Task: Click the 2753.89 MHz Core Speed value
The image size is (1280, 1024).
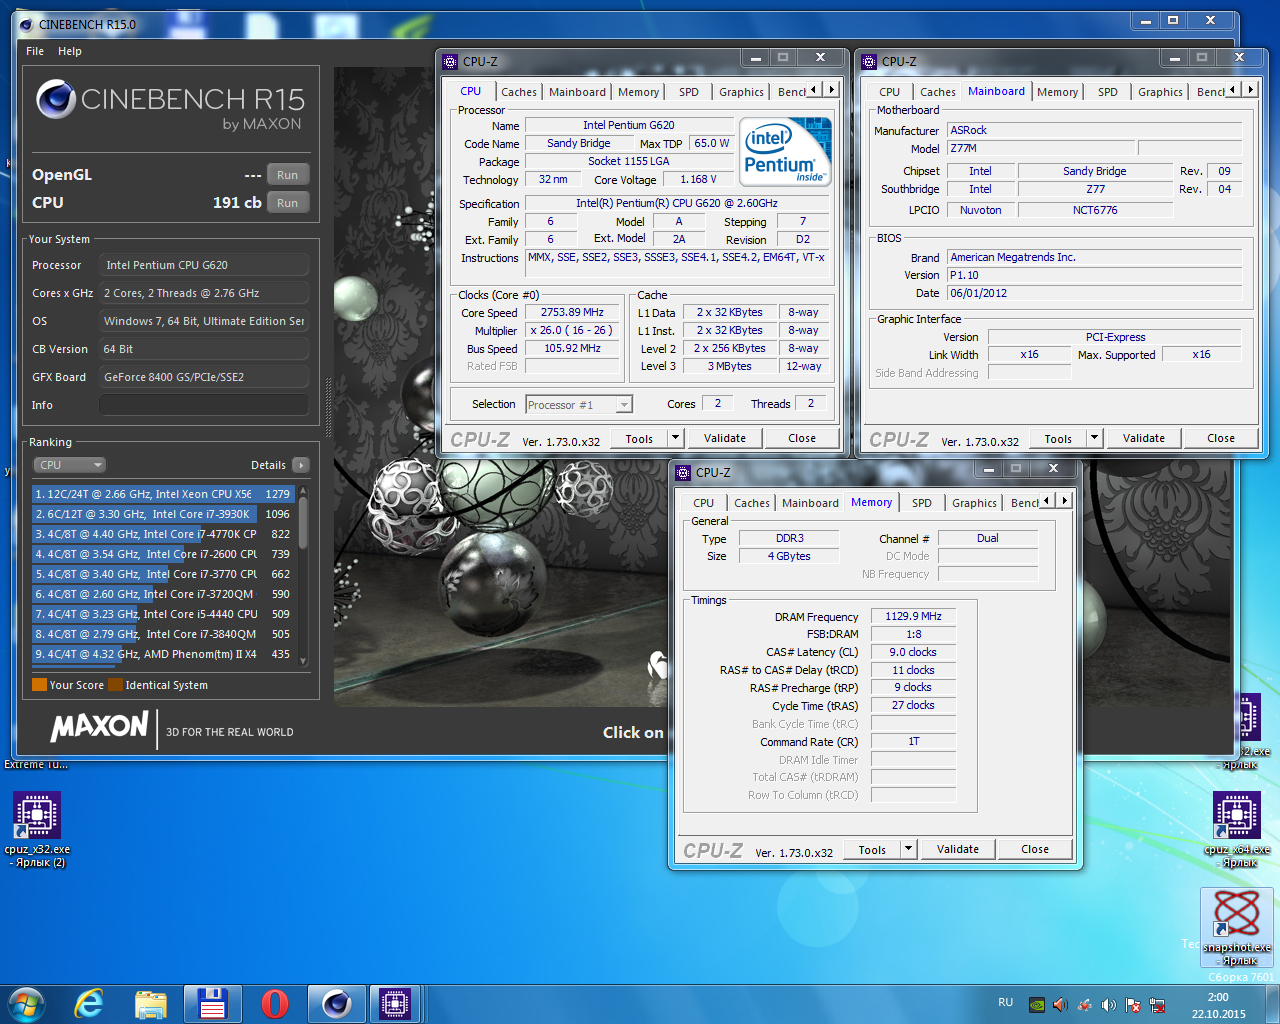Action: [572, 312]
